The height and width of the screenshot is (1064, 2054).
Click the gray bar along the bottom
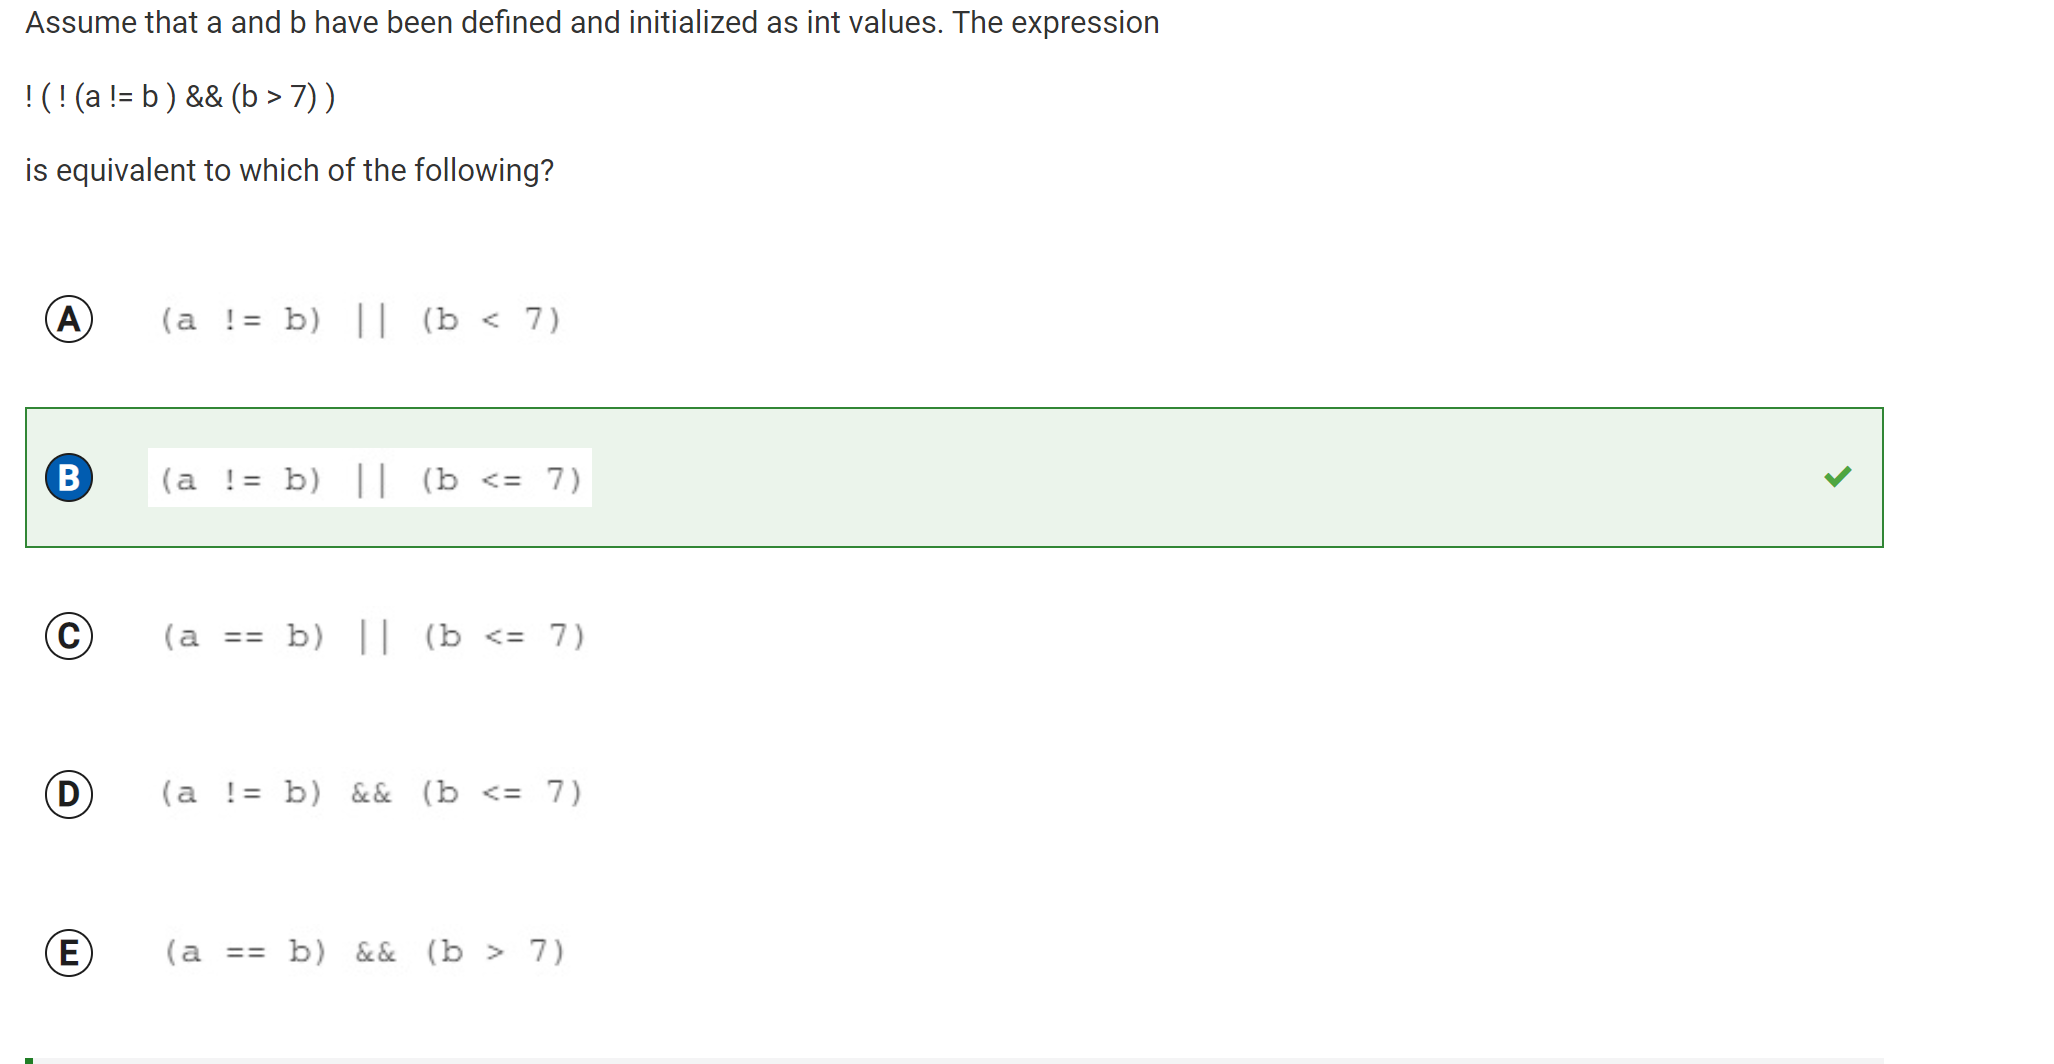[x=1000, y=1060]
